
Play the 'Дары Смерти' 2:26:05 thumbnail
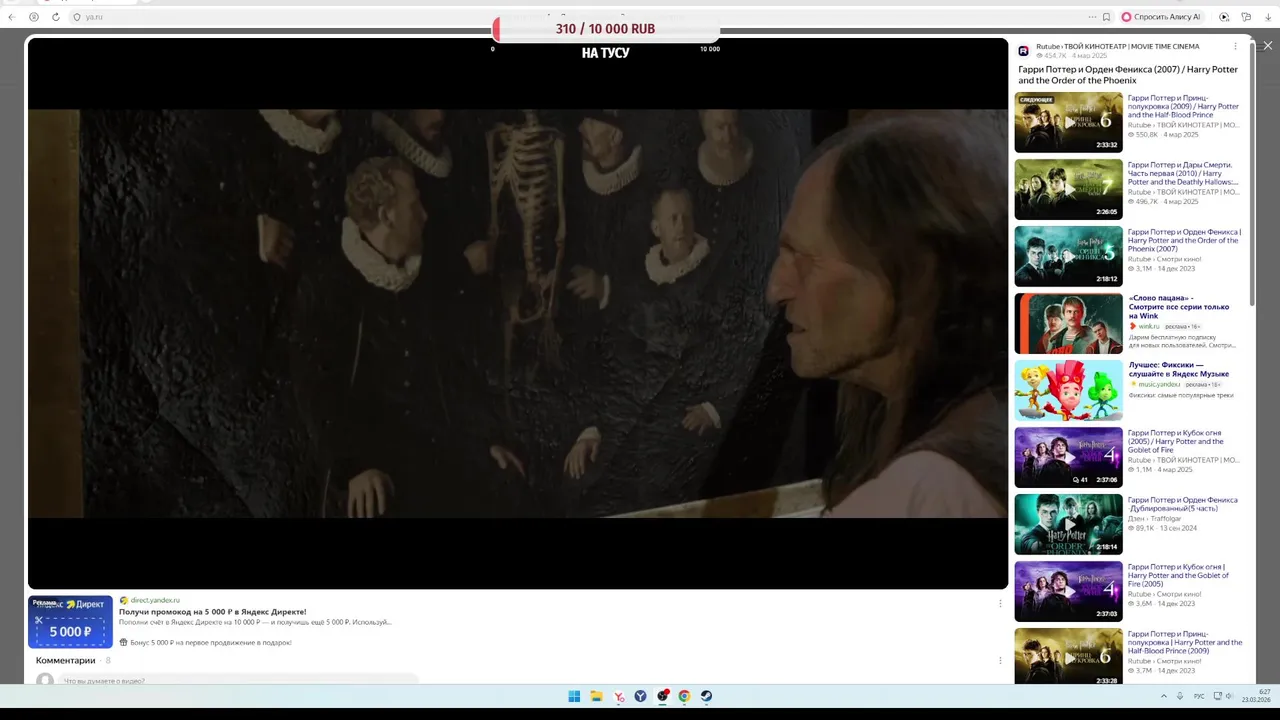(x=1068, y=190)
